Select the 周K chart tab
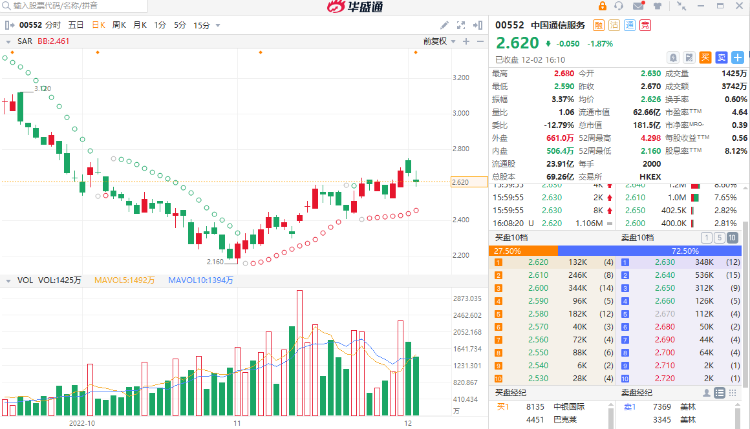 click(119, 25)
